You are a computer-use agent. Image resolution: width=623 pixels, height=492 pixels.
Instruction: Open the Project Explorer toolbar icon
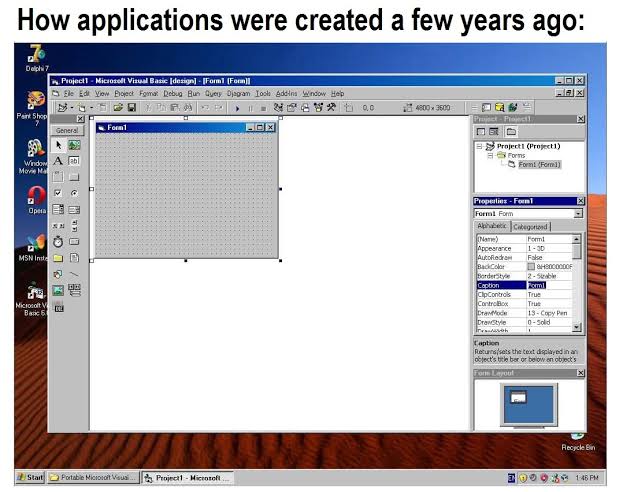[279, 107]
